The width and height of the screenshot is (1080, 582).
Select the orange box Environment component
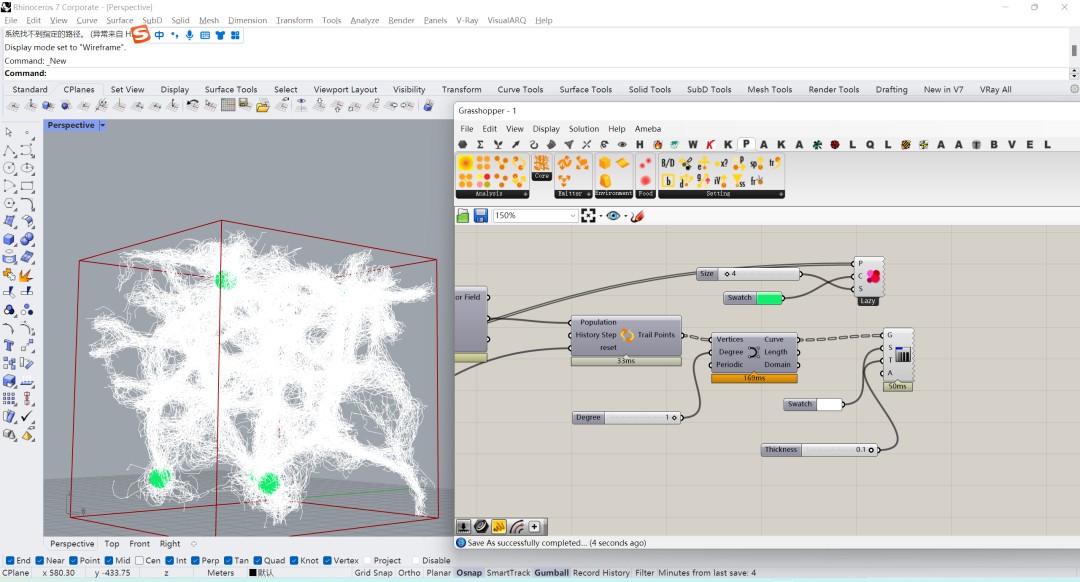click(605, 163)
